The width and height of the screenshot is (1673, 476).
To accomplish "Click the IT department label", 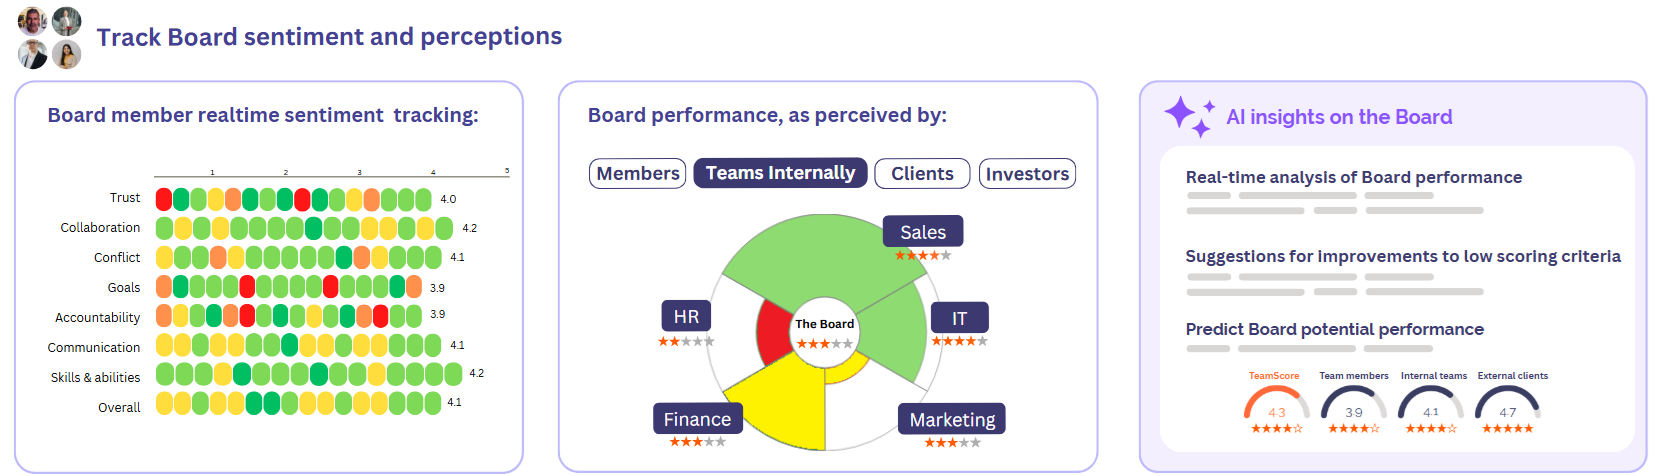I will (x=959, y=318).
